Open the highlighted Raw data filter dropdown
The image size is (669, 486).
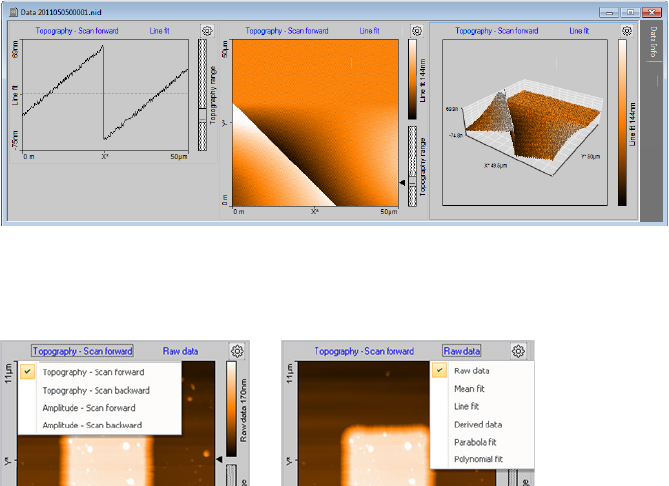pyautogui.click(x=462, y=351)
